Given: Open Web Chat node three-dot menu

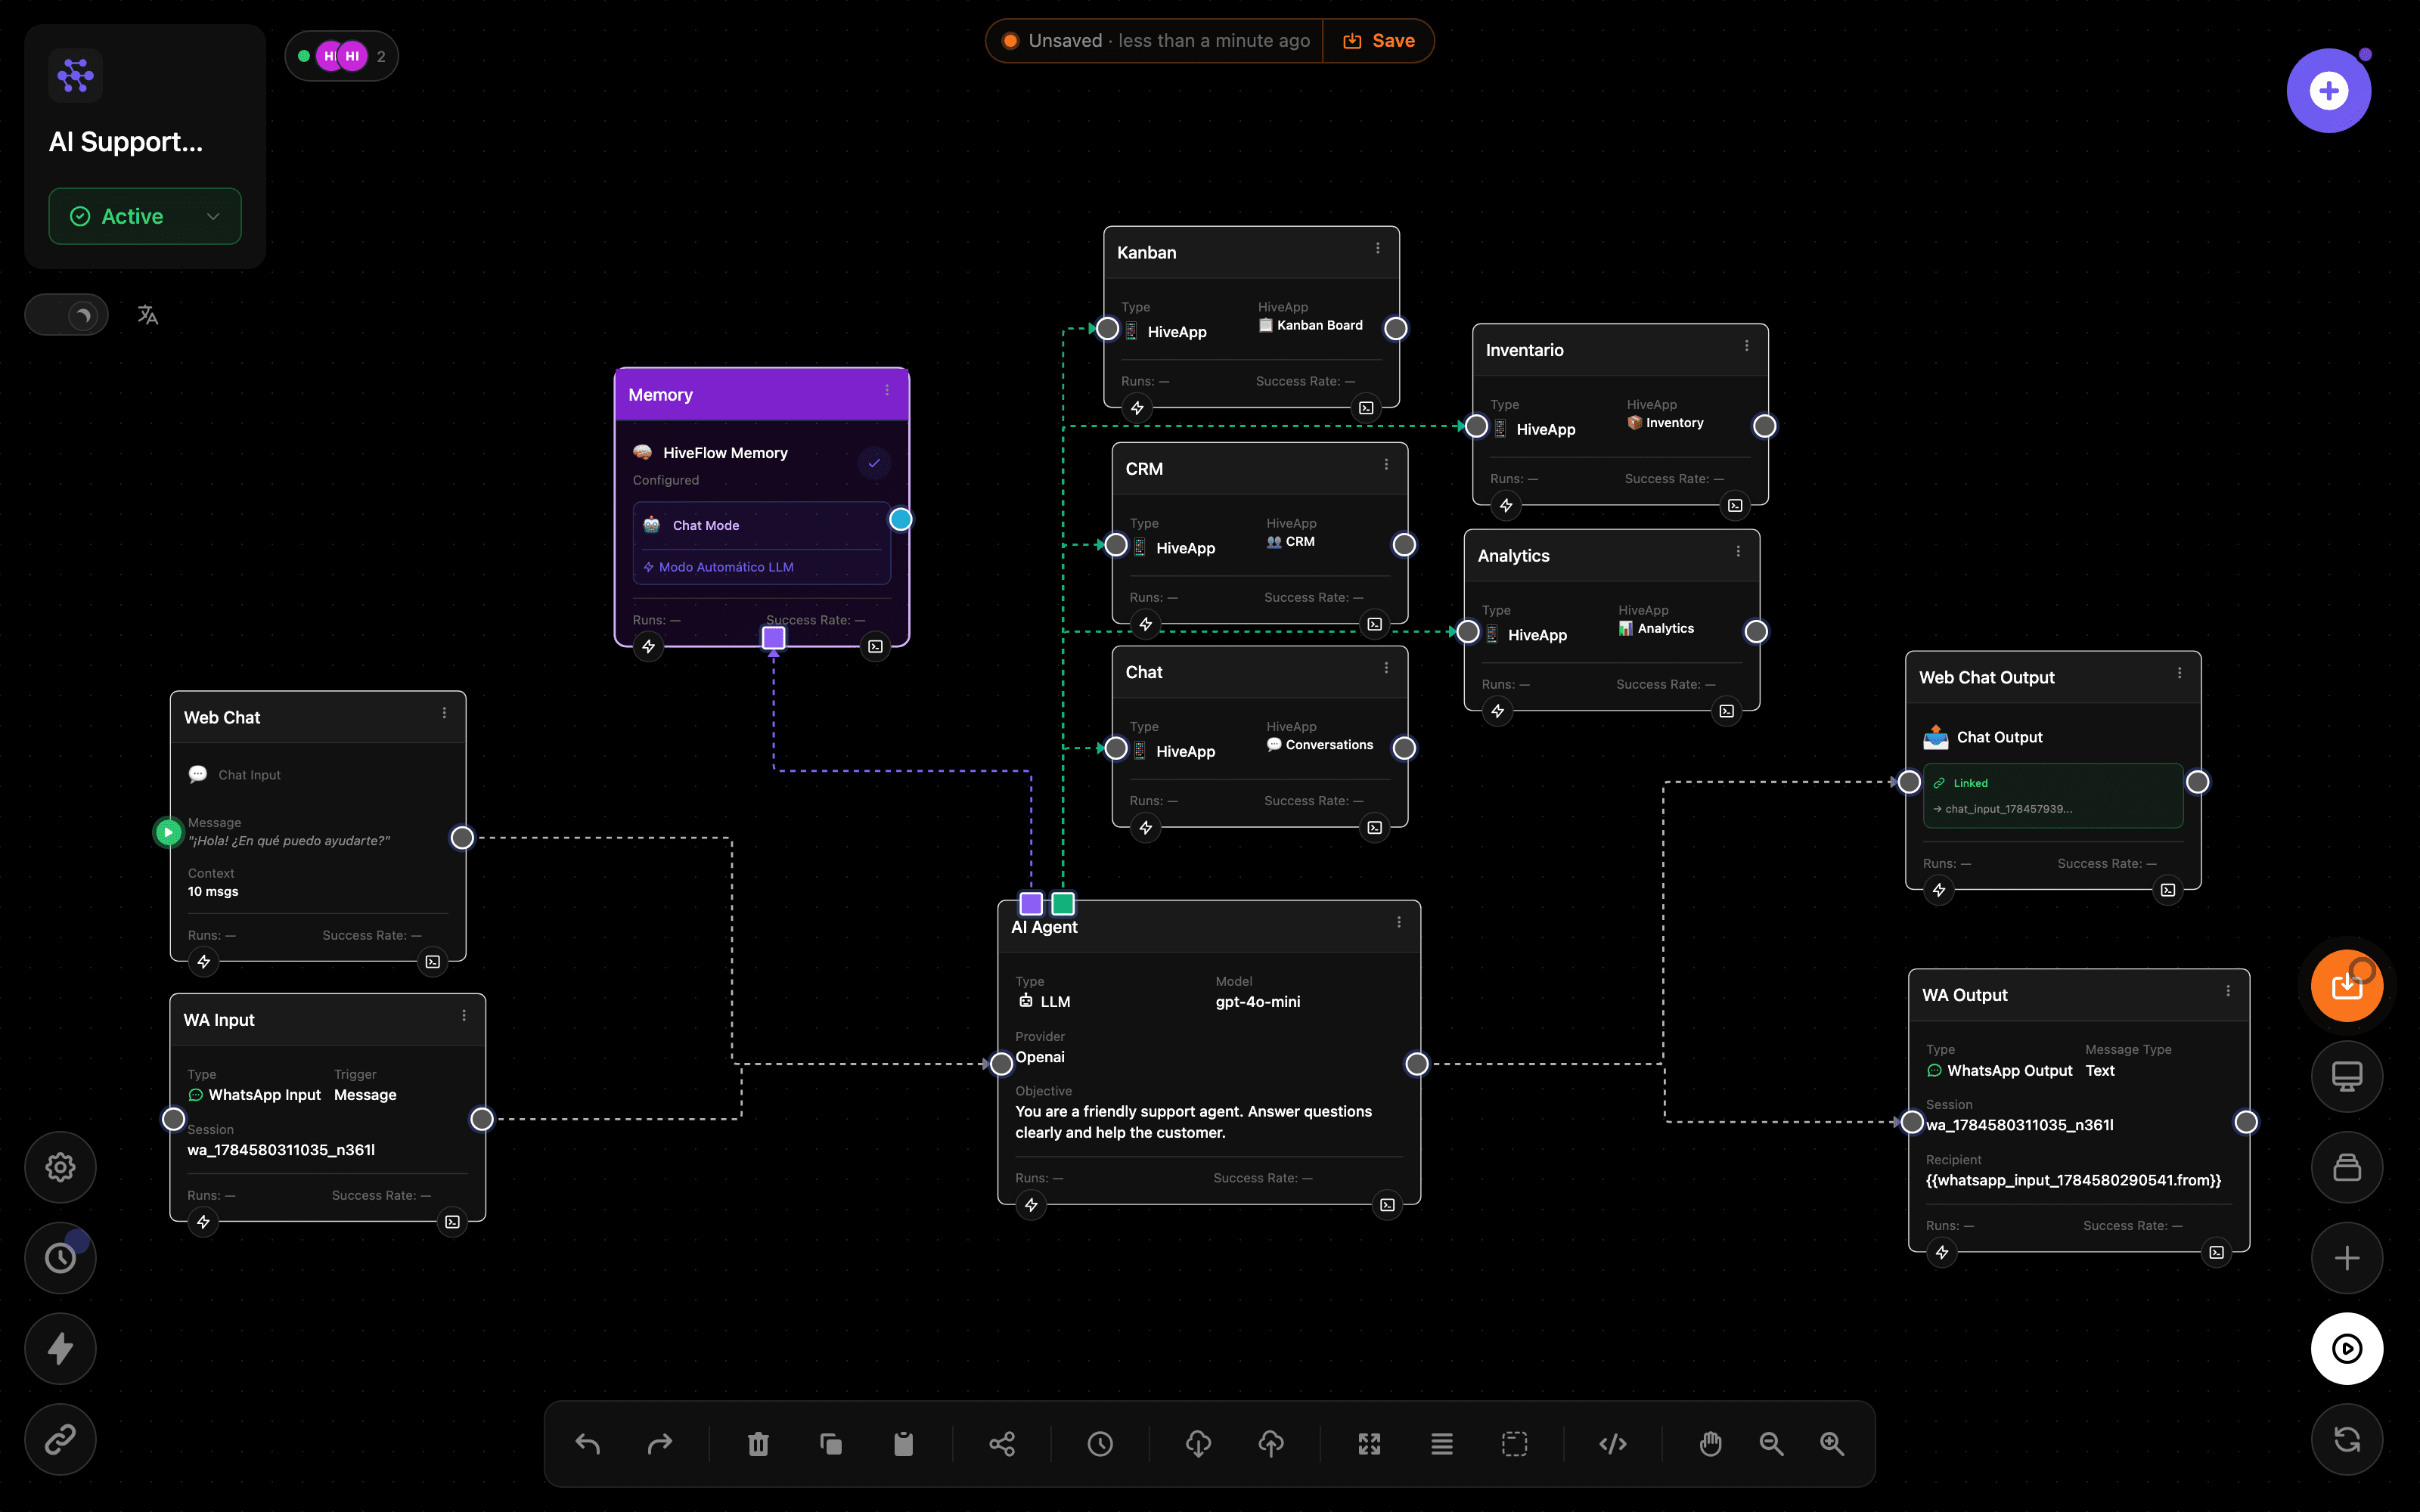Looking at the screenshot, I should [x=444, y=714].
